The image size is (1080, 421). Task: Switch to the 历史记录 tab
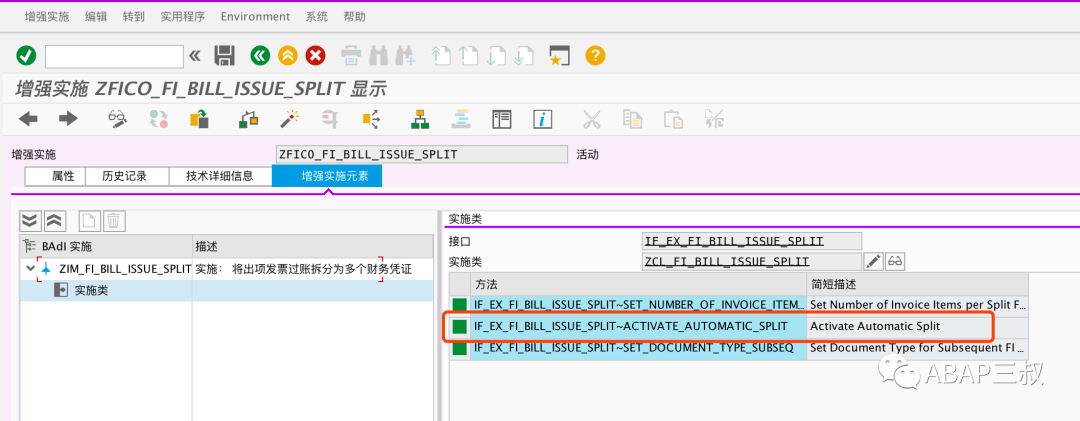click(125, 176)
